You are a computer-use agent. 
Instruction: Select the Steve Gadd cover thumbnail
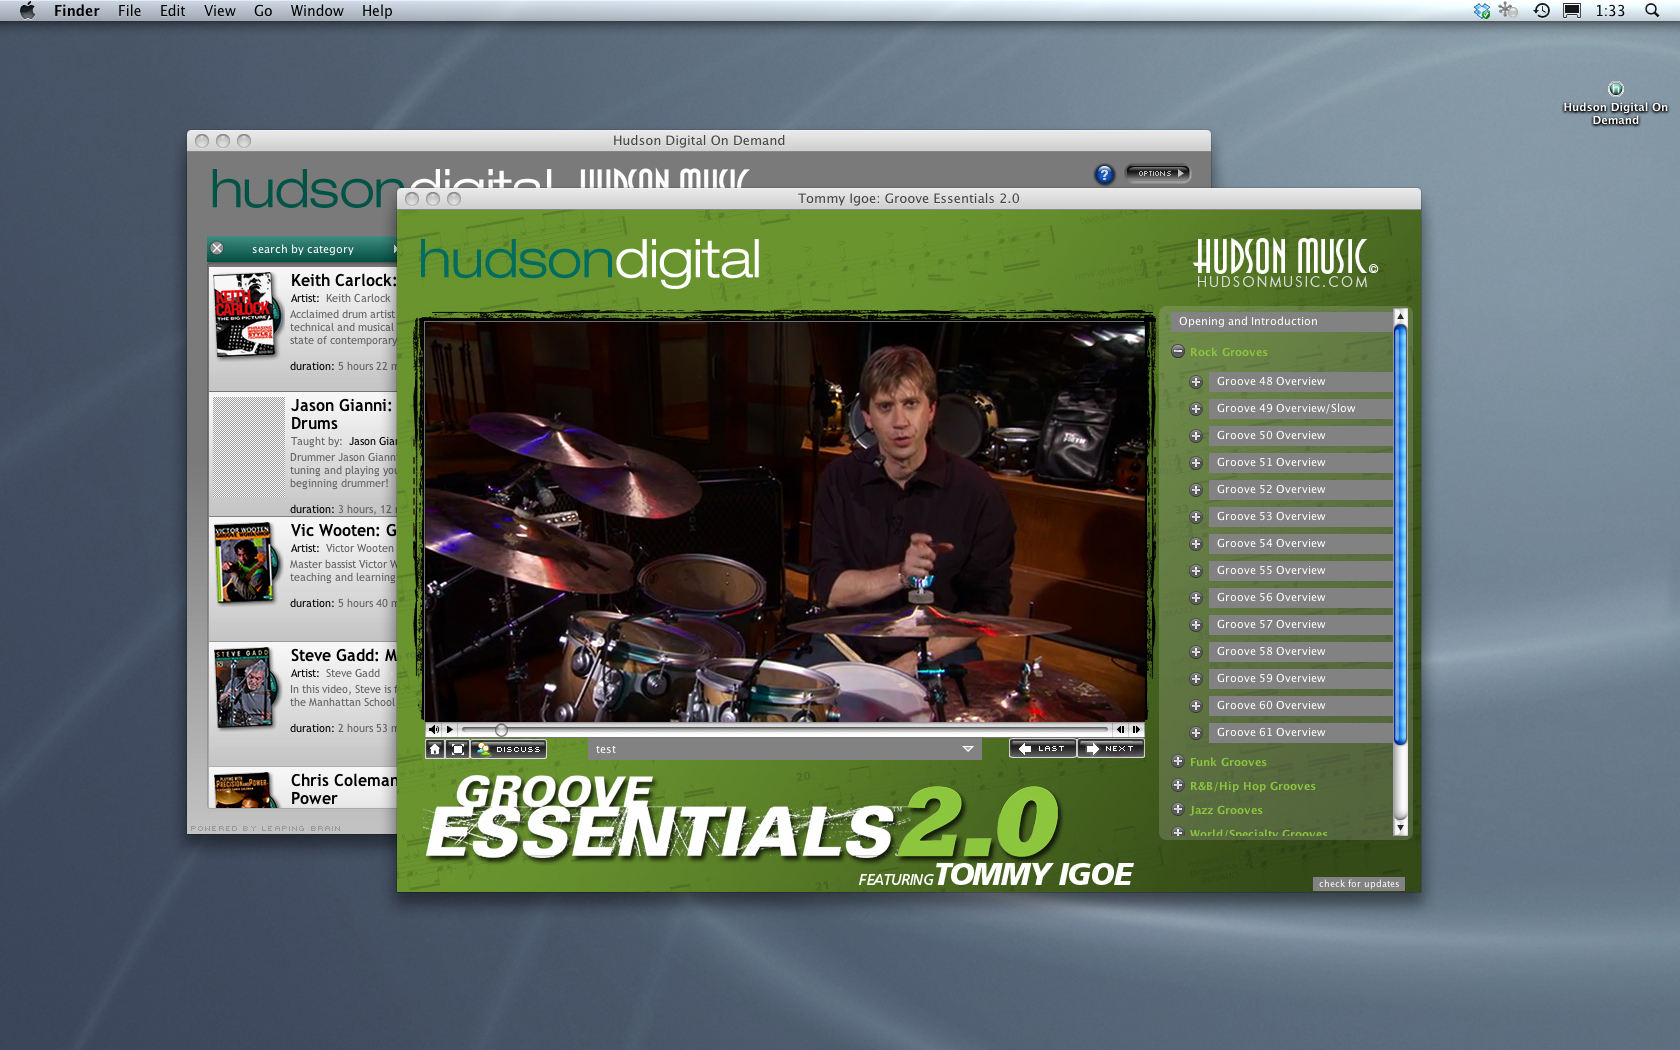244,688
